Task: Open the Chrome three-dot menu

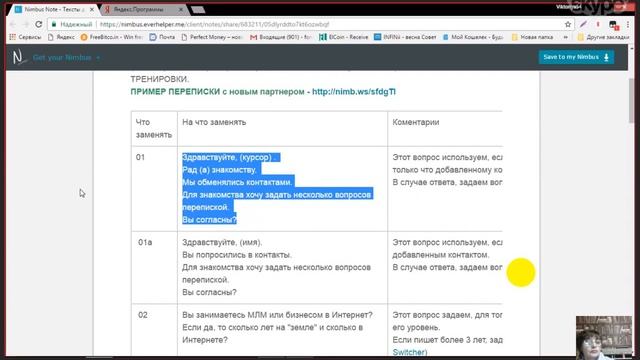Action: [x=628, y=24]
